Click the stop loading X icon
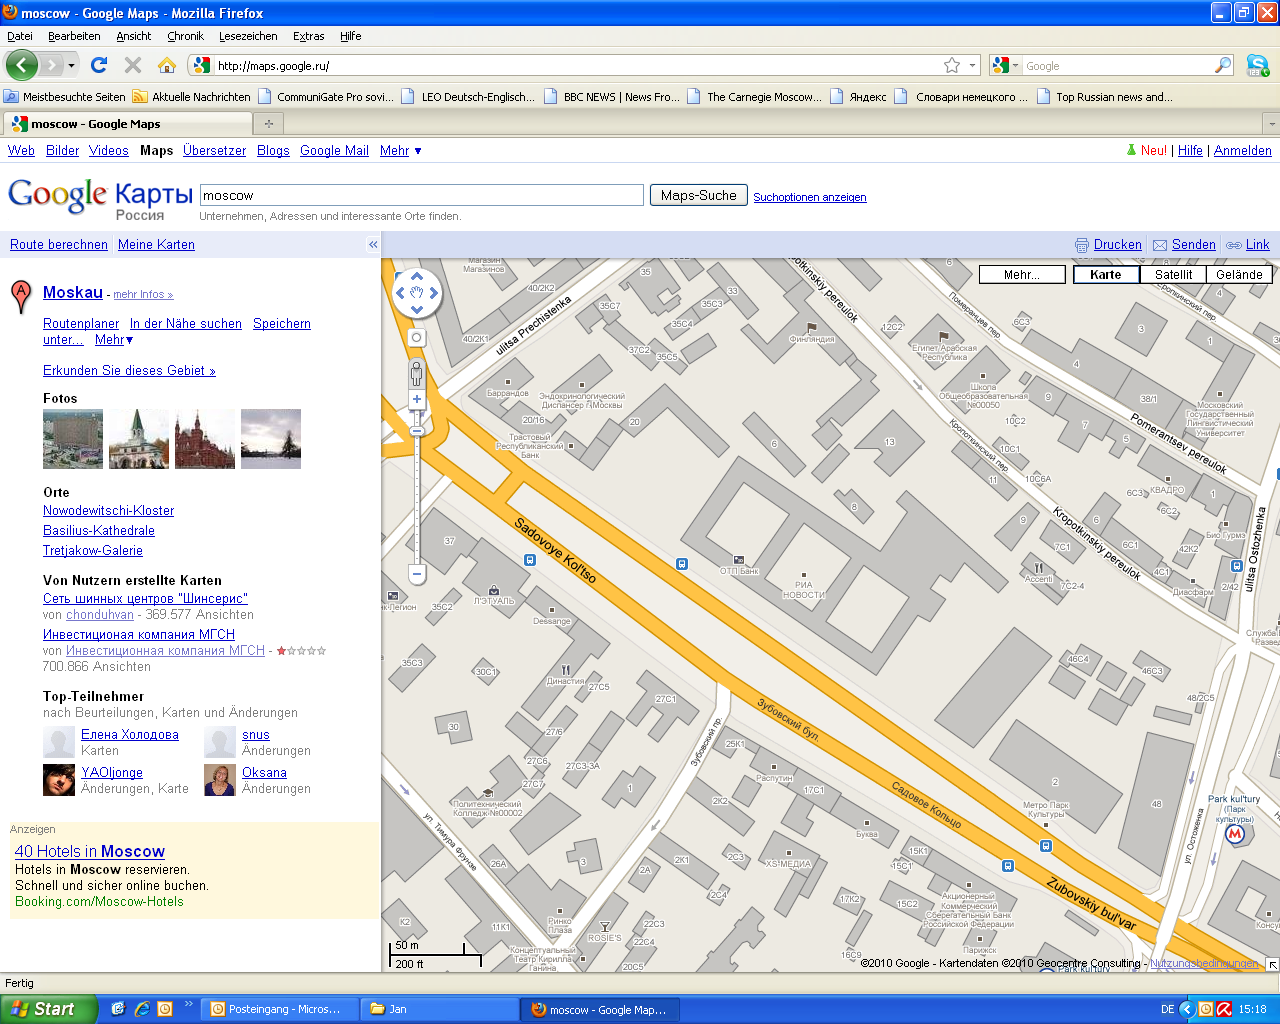Screen dimensions: 1280x1024 (x=132, y=65)
